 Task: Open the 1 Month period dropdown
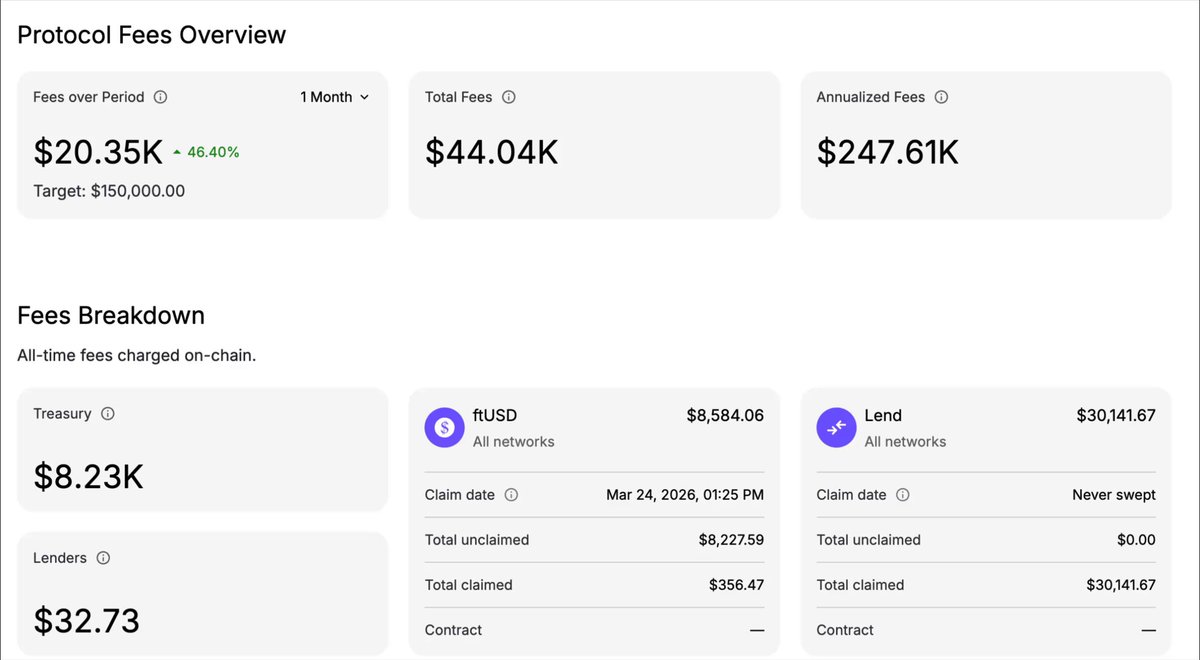coord(335,97)
